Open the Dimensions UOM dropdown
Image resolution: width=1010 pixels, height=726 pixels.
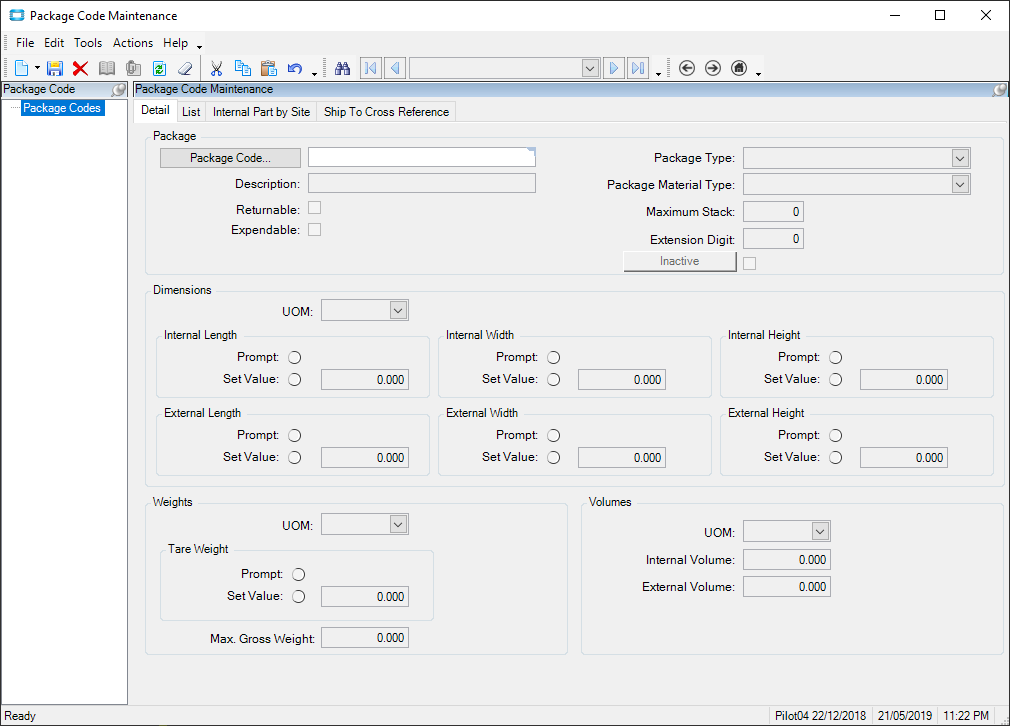[x=398, y=310]
